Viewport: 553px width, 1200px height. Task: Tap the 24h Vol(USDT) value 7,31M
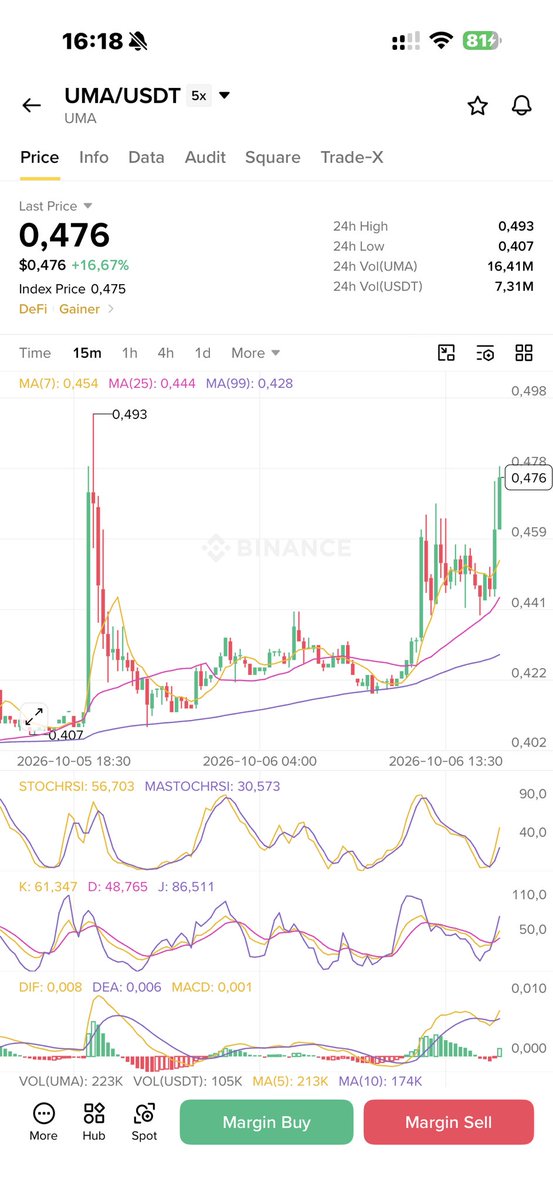[x=514, y=287]
